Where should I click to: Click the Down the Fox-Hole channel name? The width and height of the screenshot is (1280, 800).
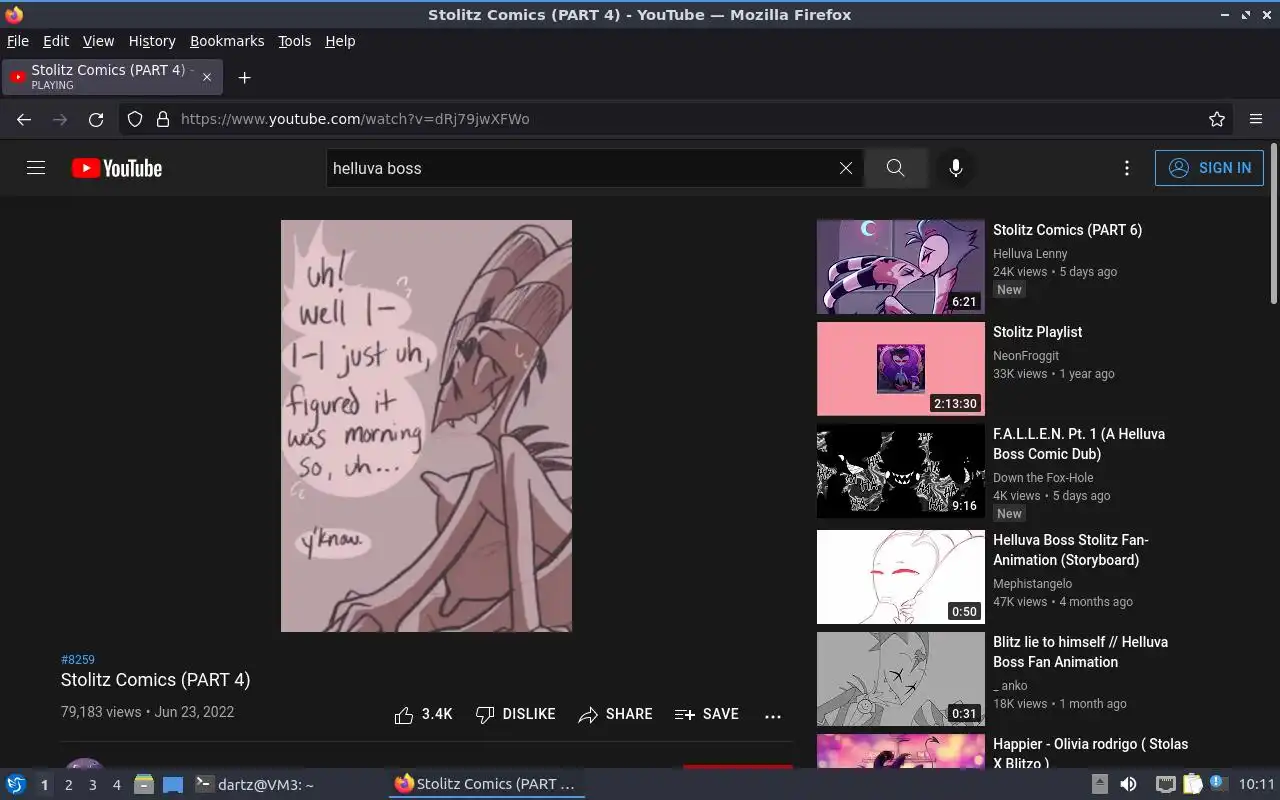pyautogui.click(x=1043, y=478)
